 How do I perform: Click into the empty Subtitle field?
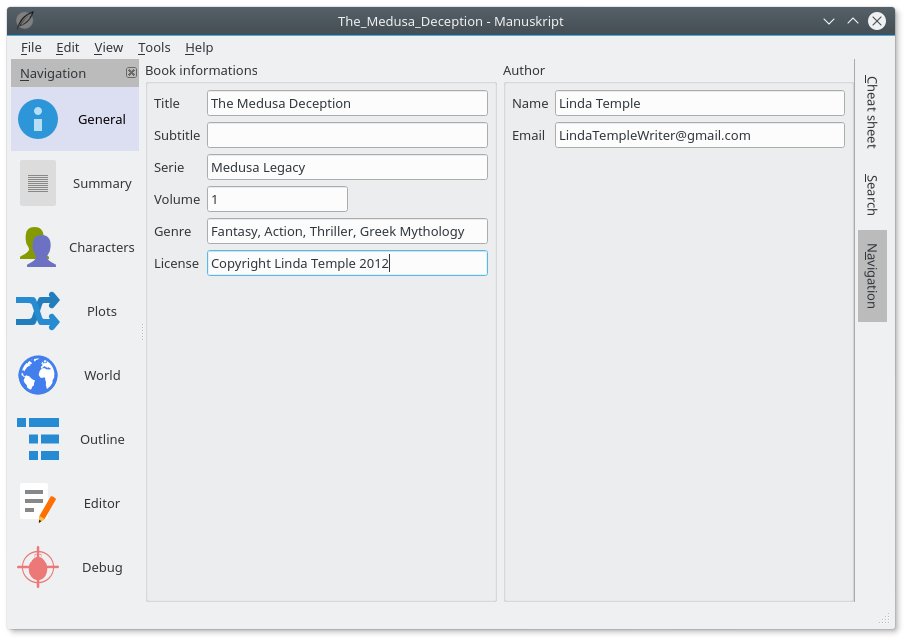click(x=347, y=135)
